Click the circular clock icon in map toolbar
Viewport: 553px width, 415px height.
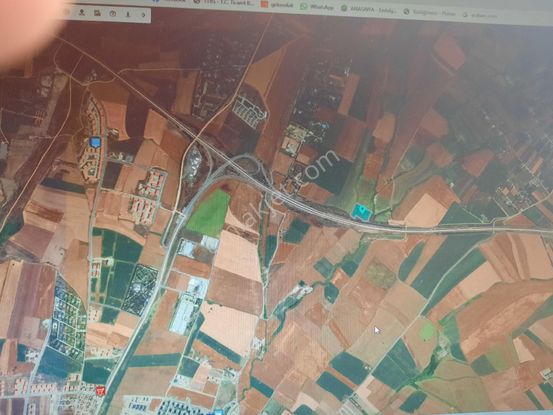click(x=113, y=13)
